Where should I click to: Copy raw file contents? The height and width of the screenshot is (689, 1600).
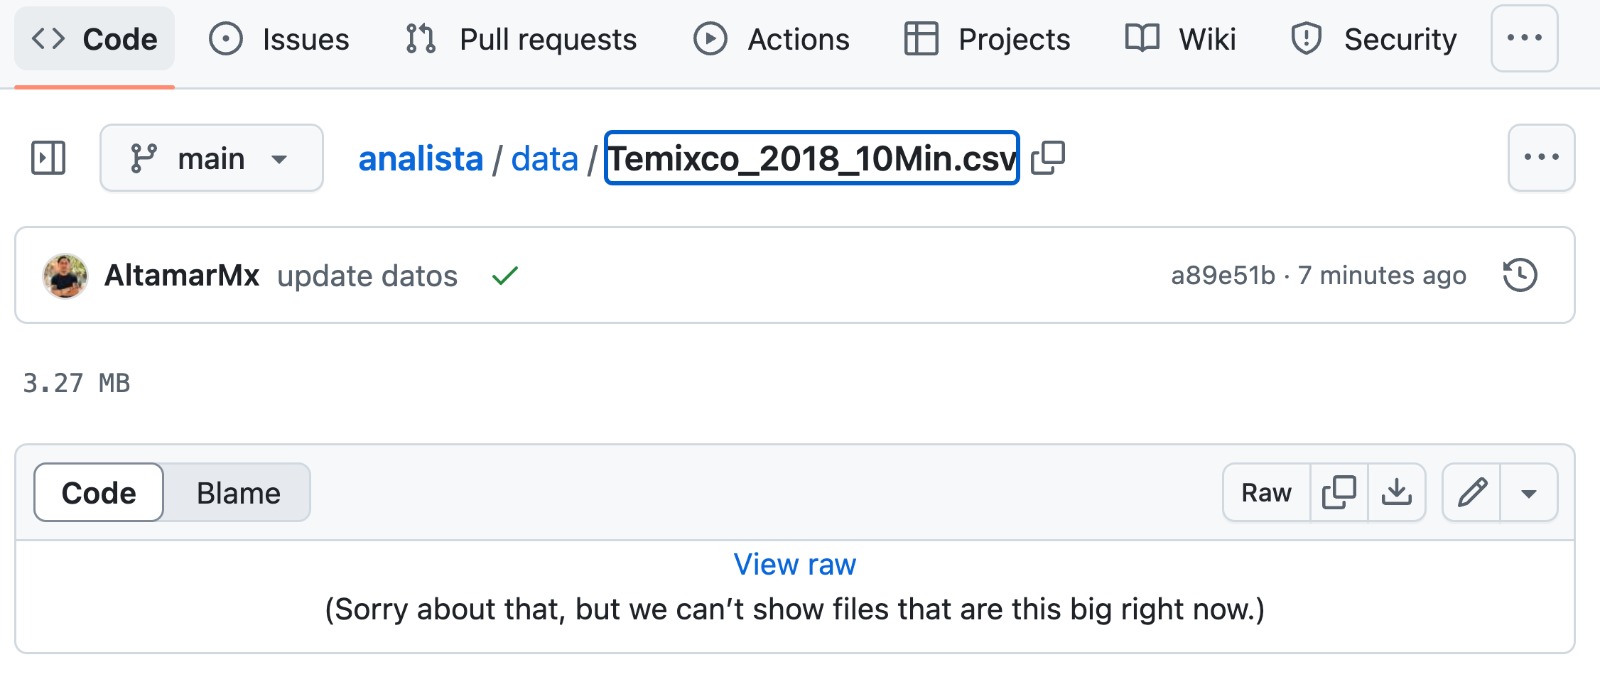(1338, 492)
